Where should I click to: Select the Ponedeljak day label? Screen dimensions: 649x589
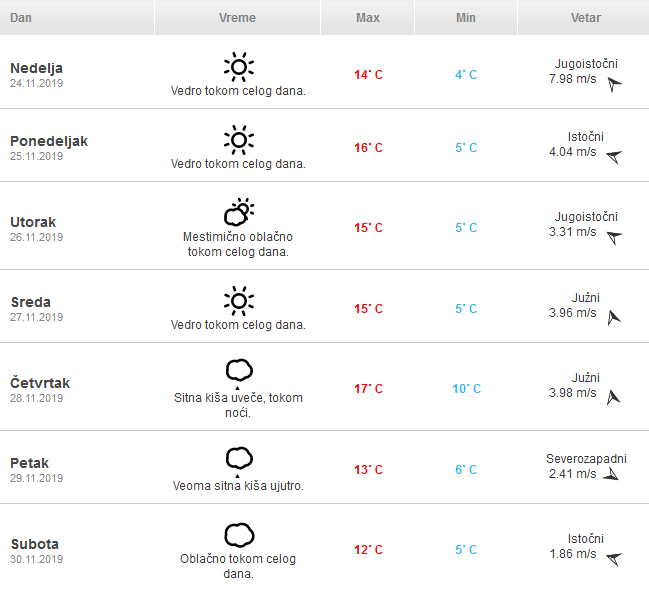point(49,141)
